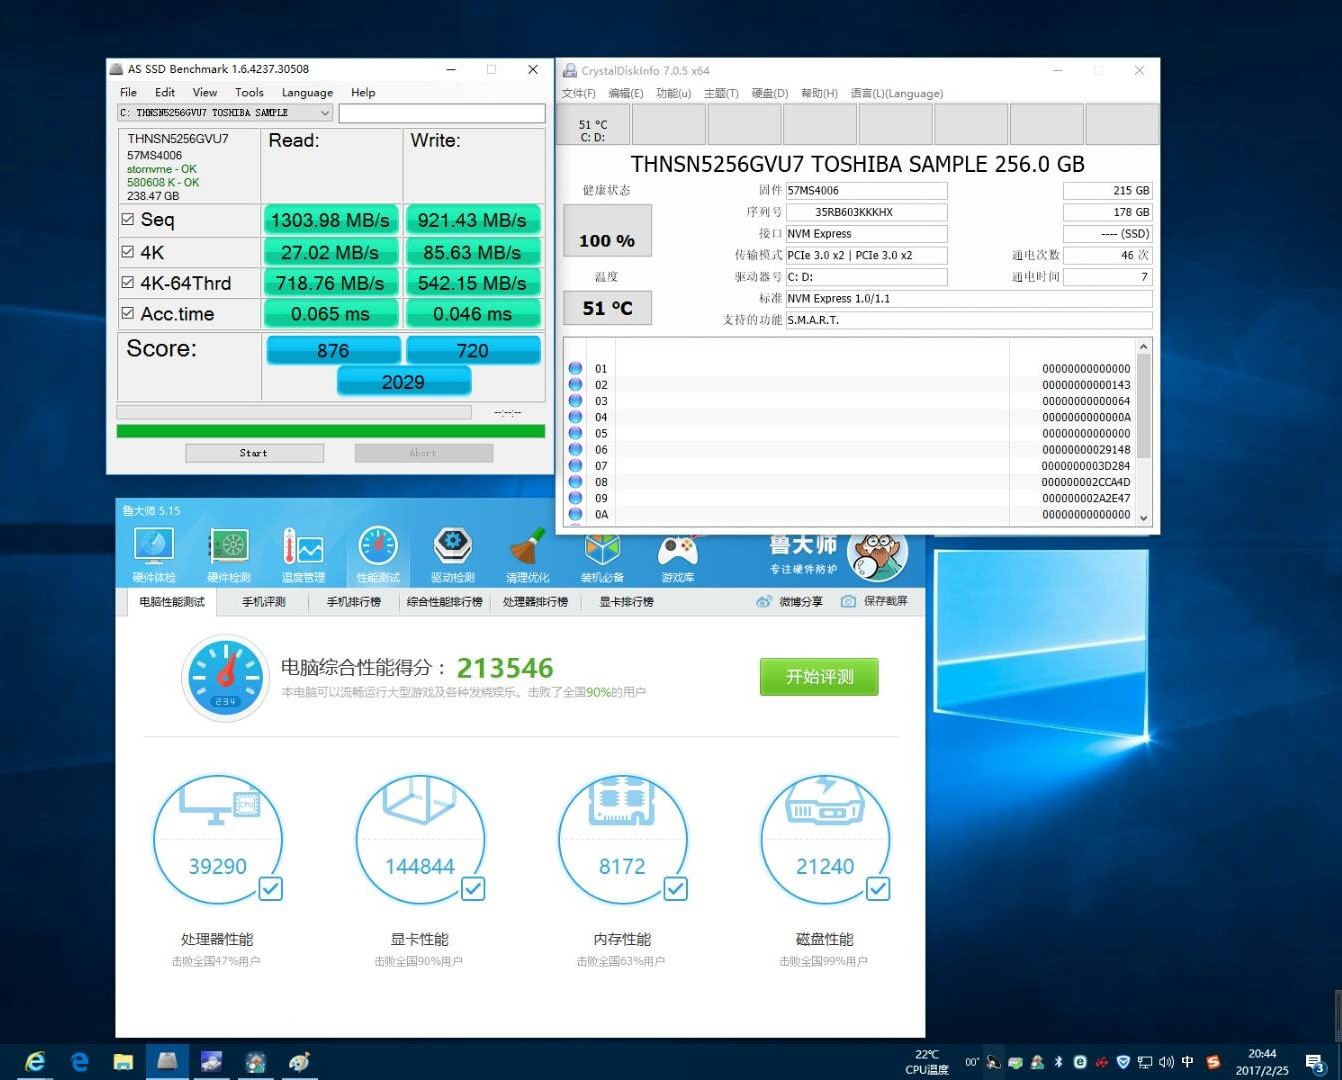Image resolution: width=1342 pixels, height=1080 pixels.
Task: Open the notification action center icon
Action: pos(1315,1062)
